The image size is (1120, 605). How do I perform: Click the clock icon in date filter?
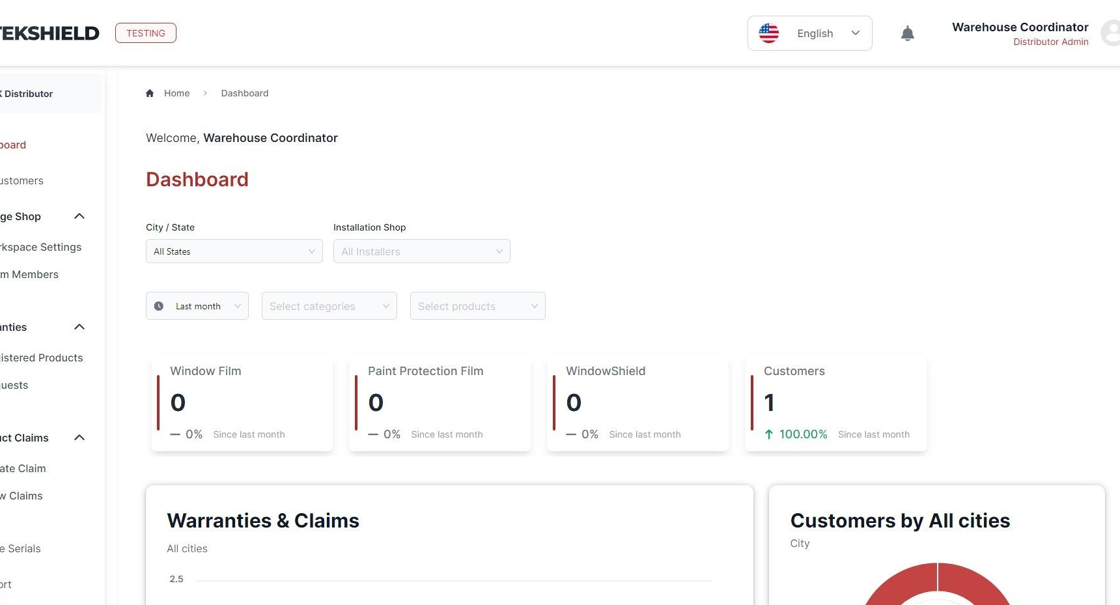coord(159,306)
